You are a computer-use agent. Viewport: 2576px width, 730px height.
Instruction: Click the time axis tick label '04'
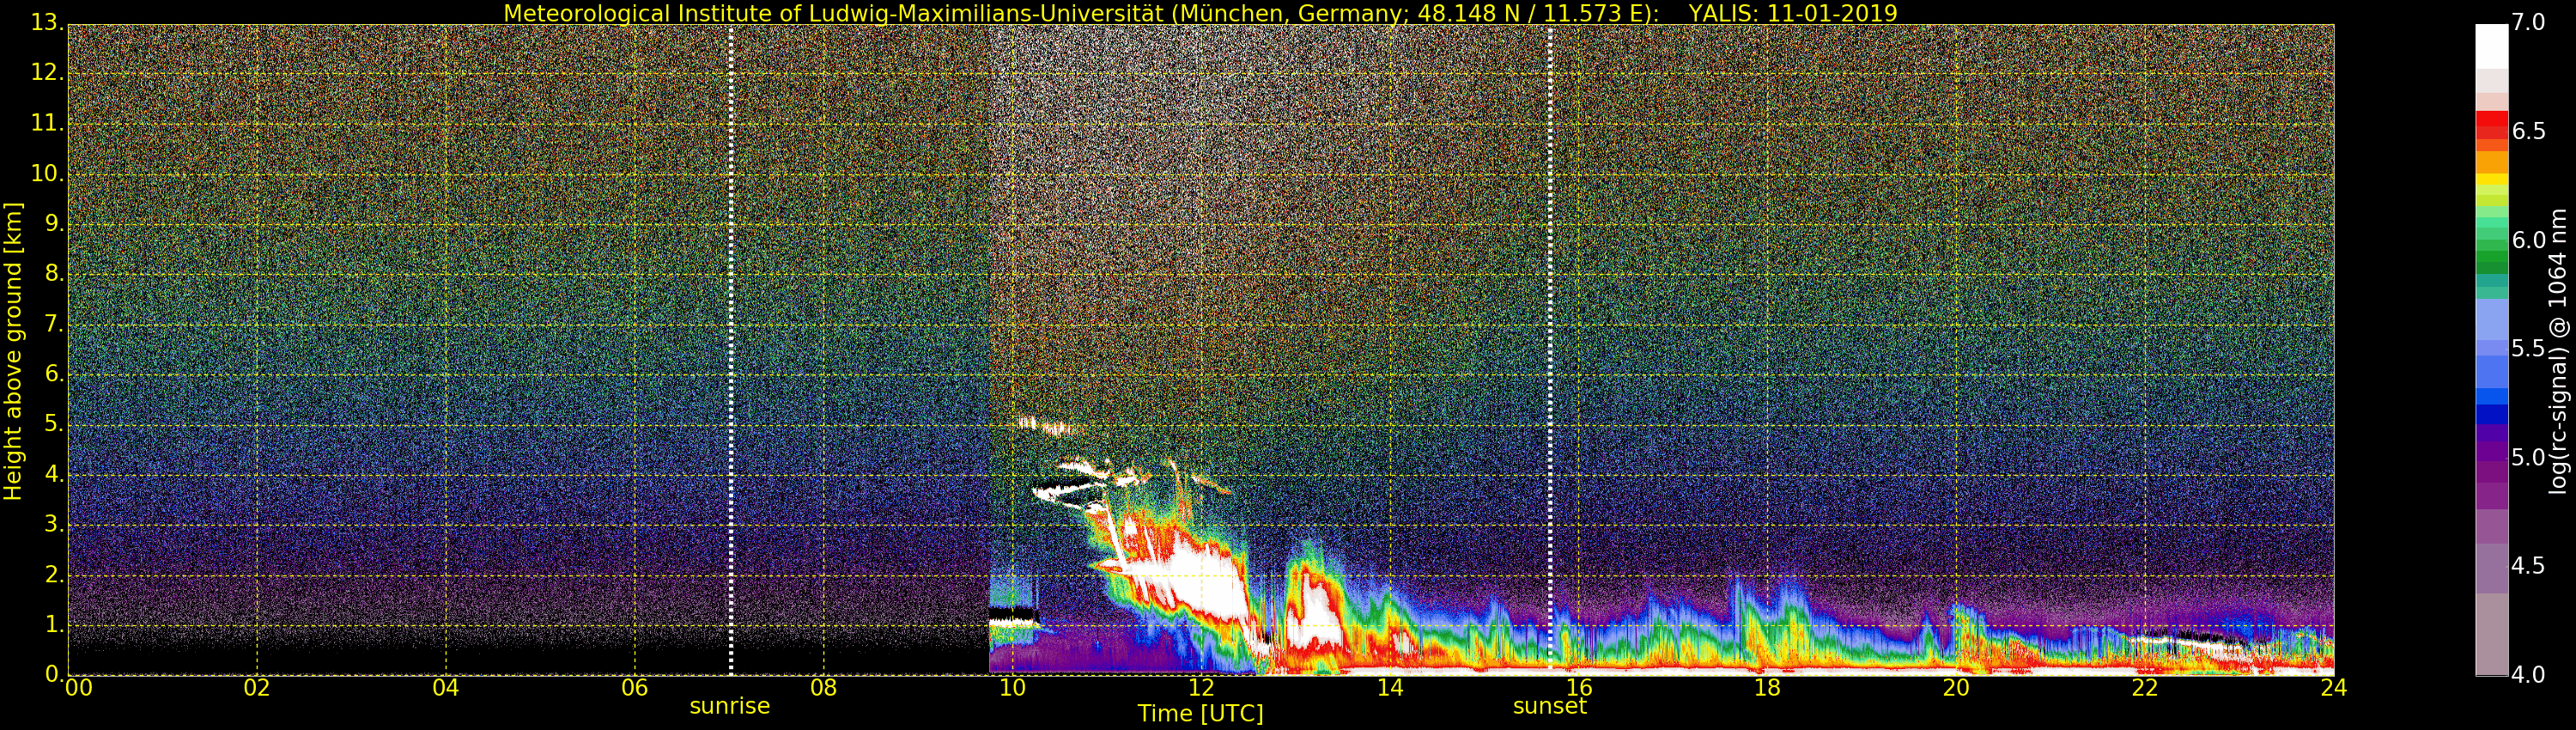446,688
